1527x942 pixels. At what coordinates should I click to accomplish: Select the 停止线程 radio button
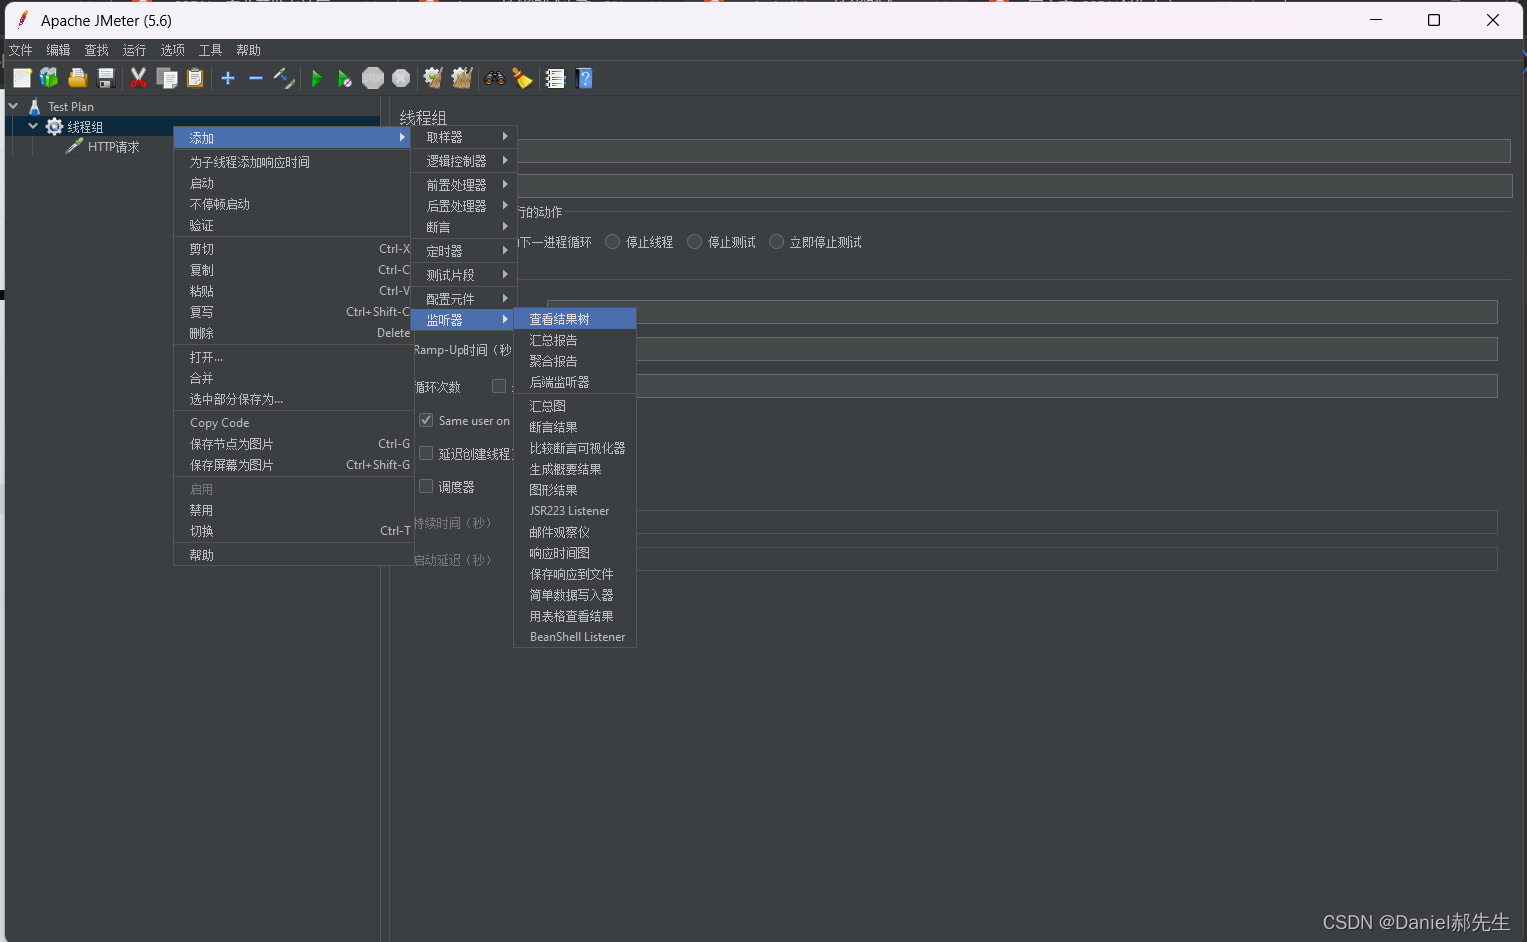613,242
